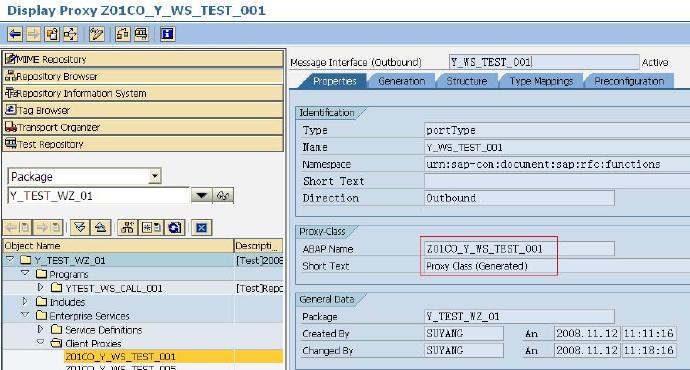Viewport: 690px width, 370px height.
Task: Click the Direction field showing Outbound
Action: click(x=519, y=198)
